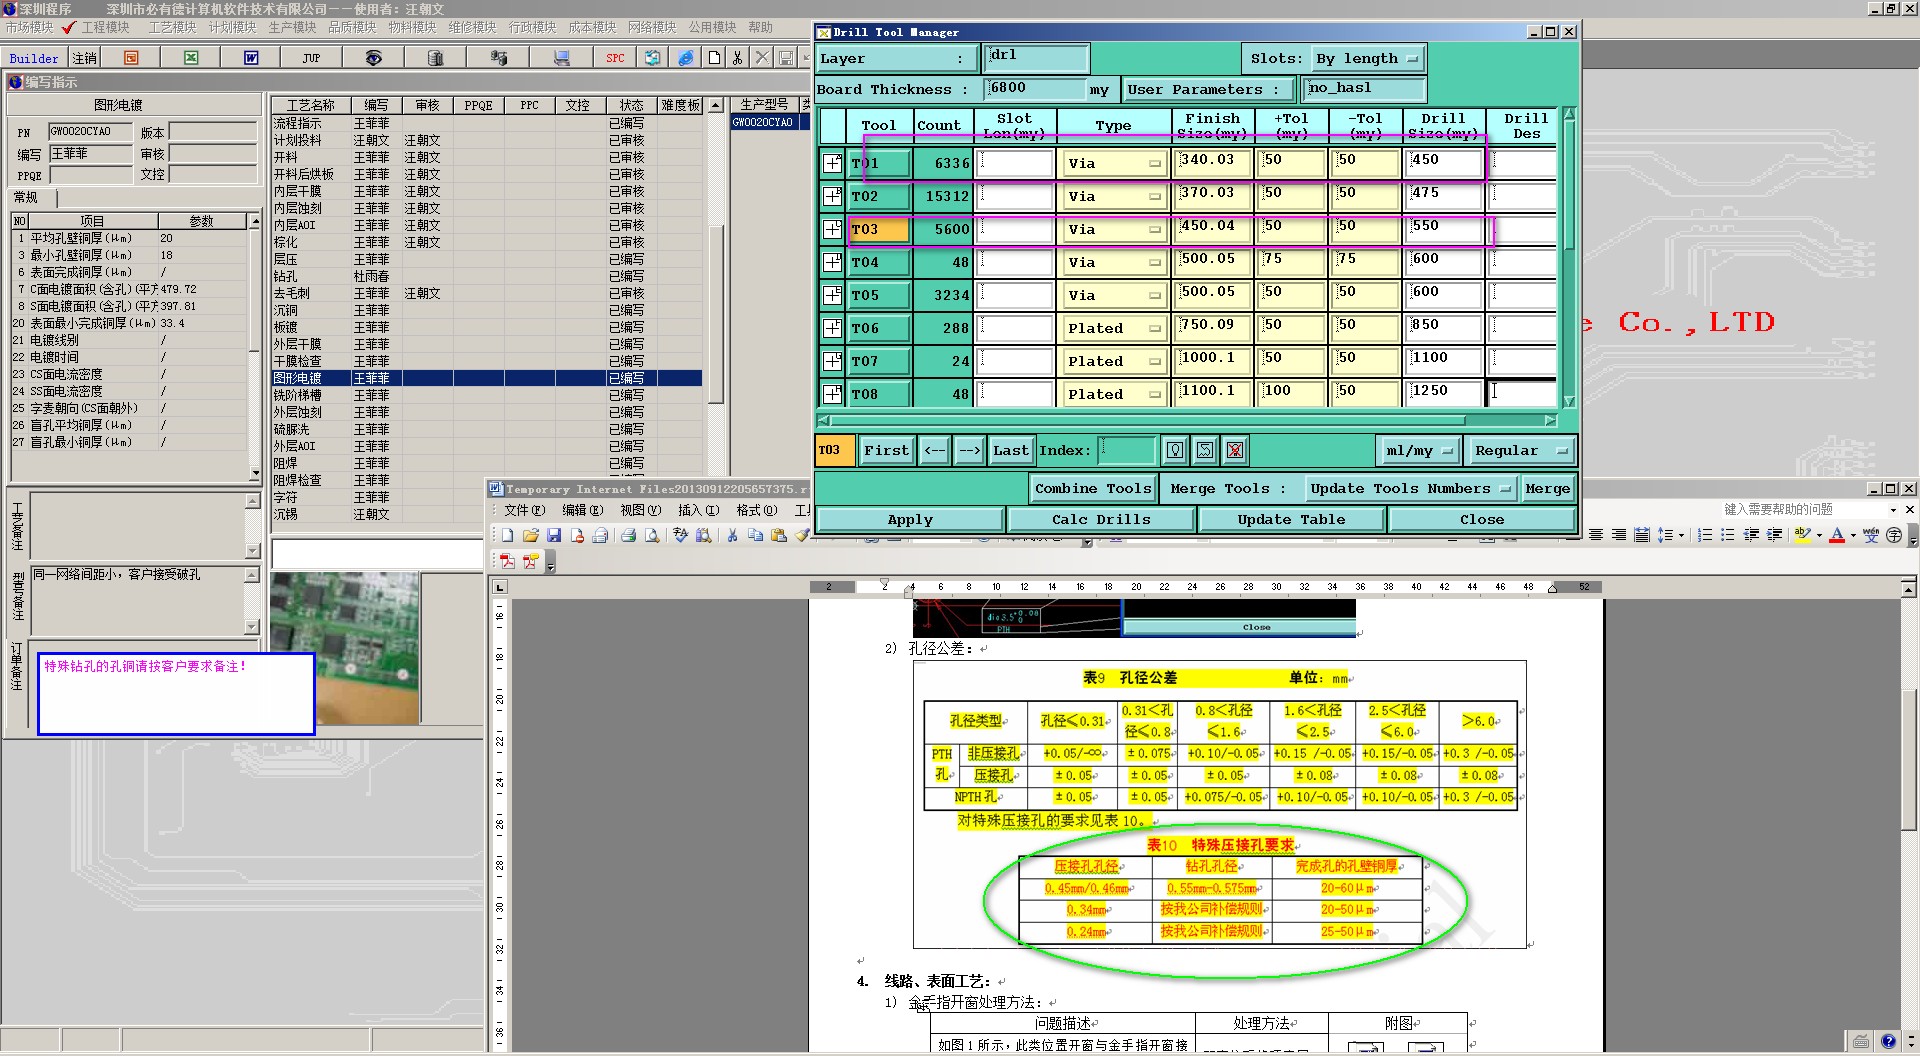This screenshot has height=1056, width=1920.
Task: Click the Word document icon in main toolbar
Action: (x=251, y=58)
